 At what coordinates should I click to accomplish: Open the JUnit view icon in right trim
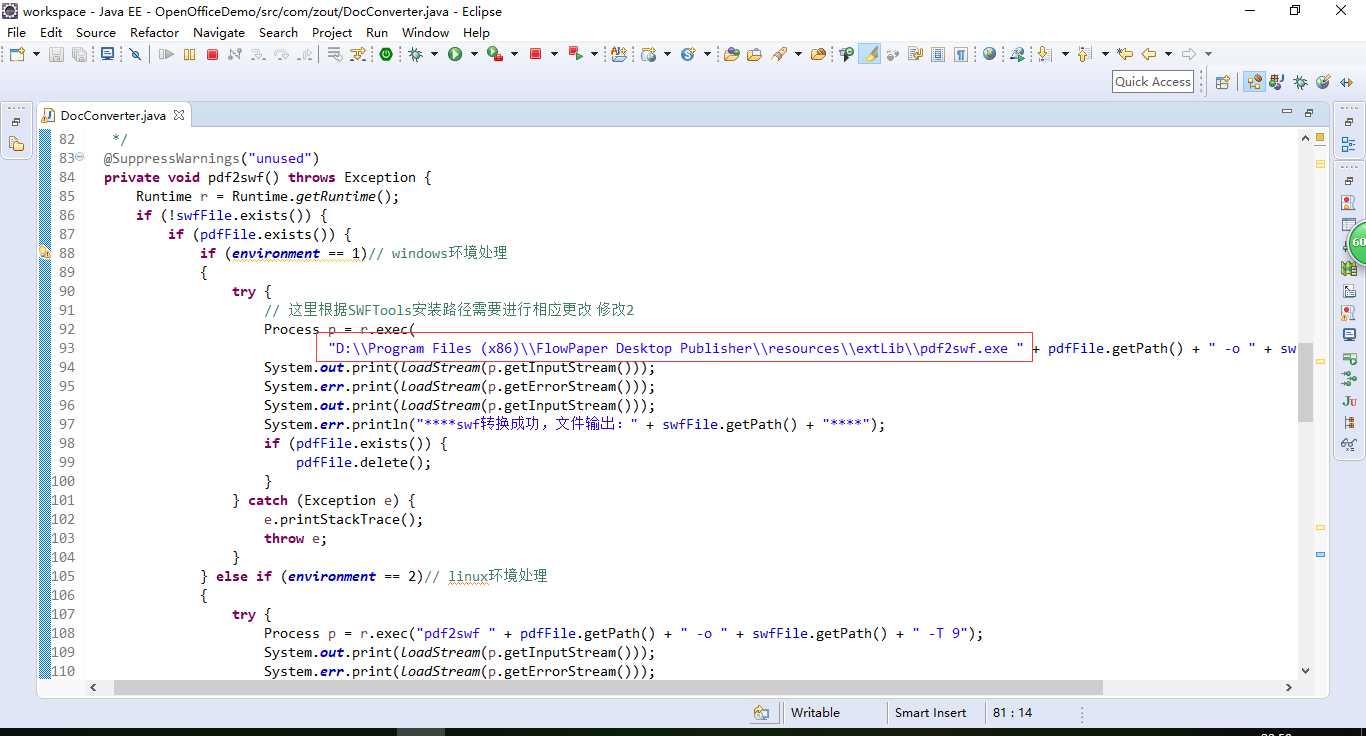tap(1349, 401)
